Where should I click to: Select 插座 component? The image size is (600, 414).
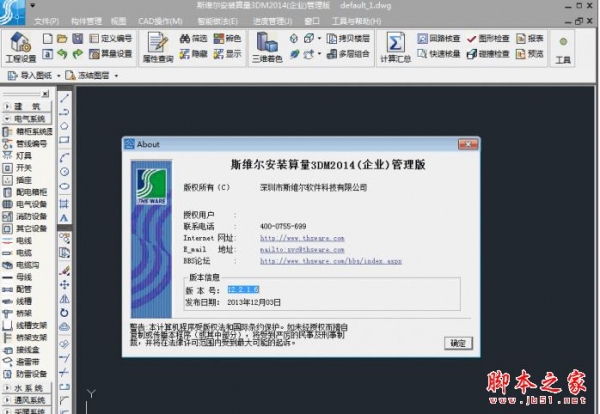coord(18,180)
